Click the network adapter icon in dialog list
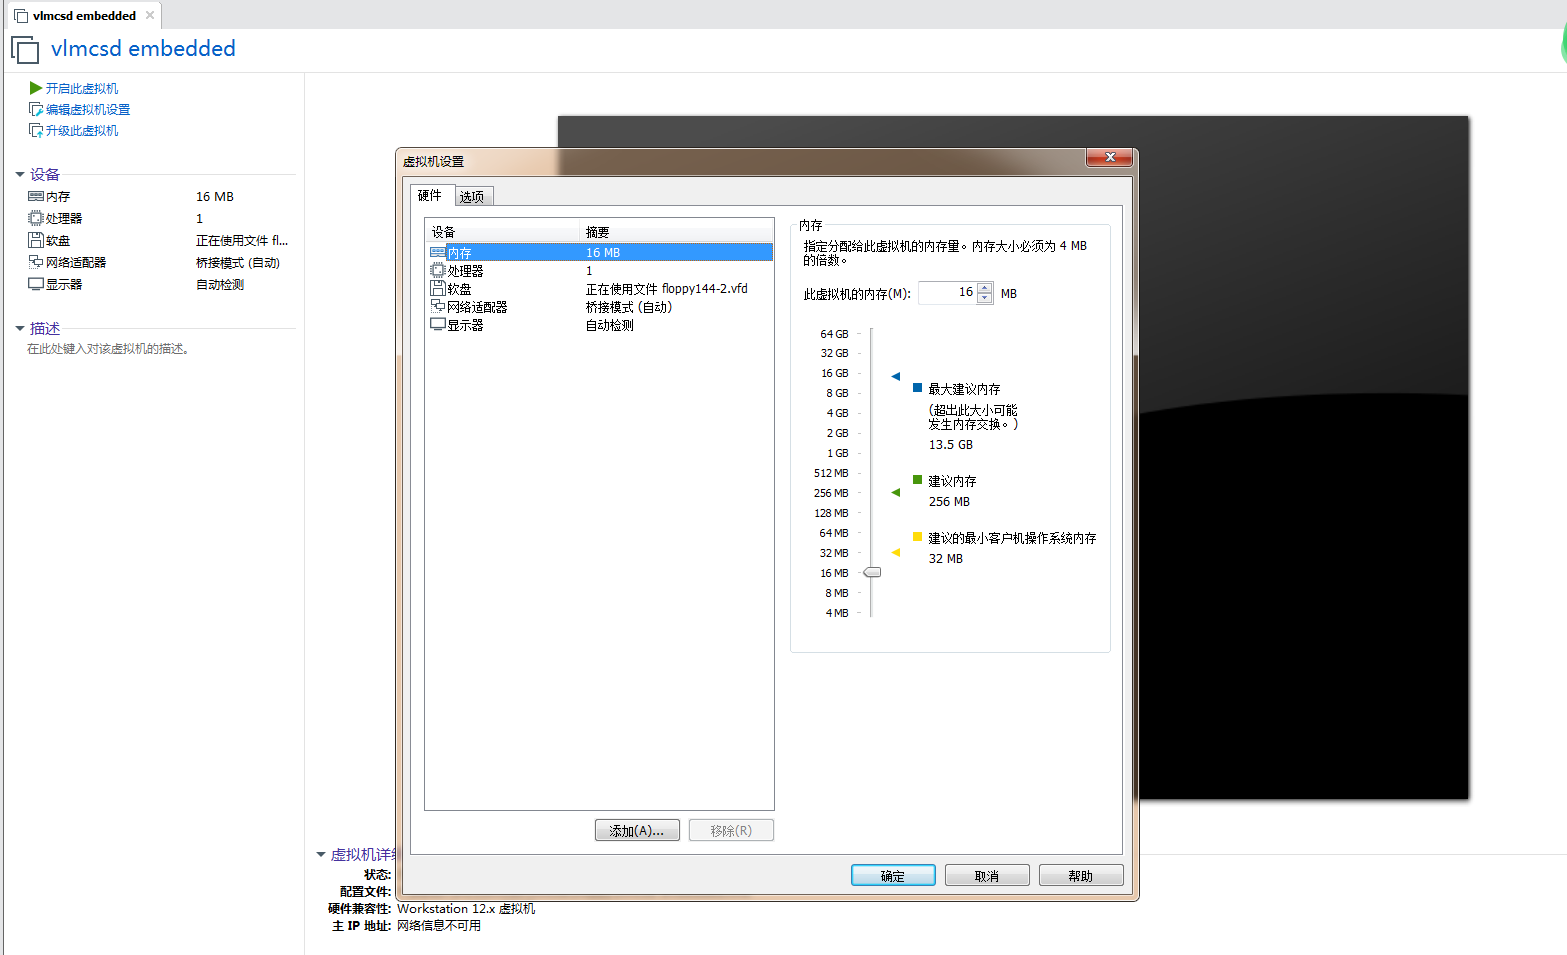1567x955 pixels. pos(438,306)
